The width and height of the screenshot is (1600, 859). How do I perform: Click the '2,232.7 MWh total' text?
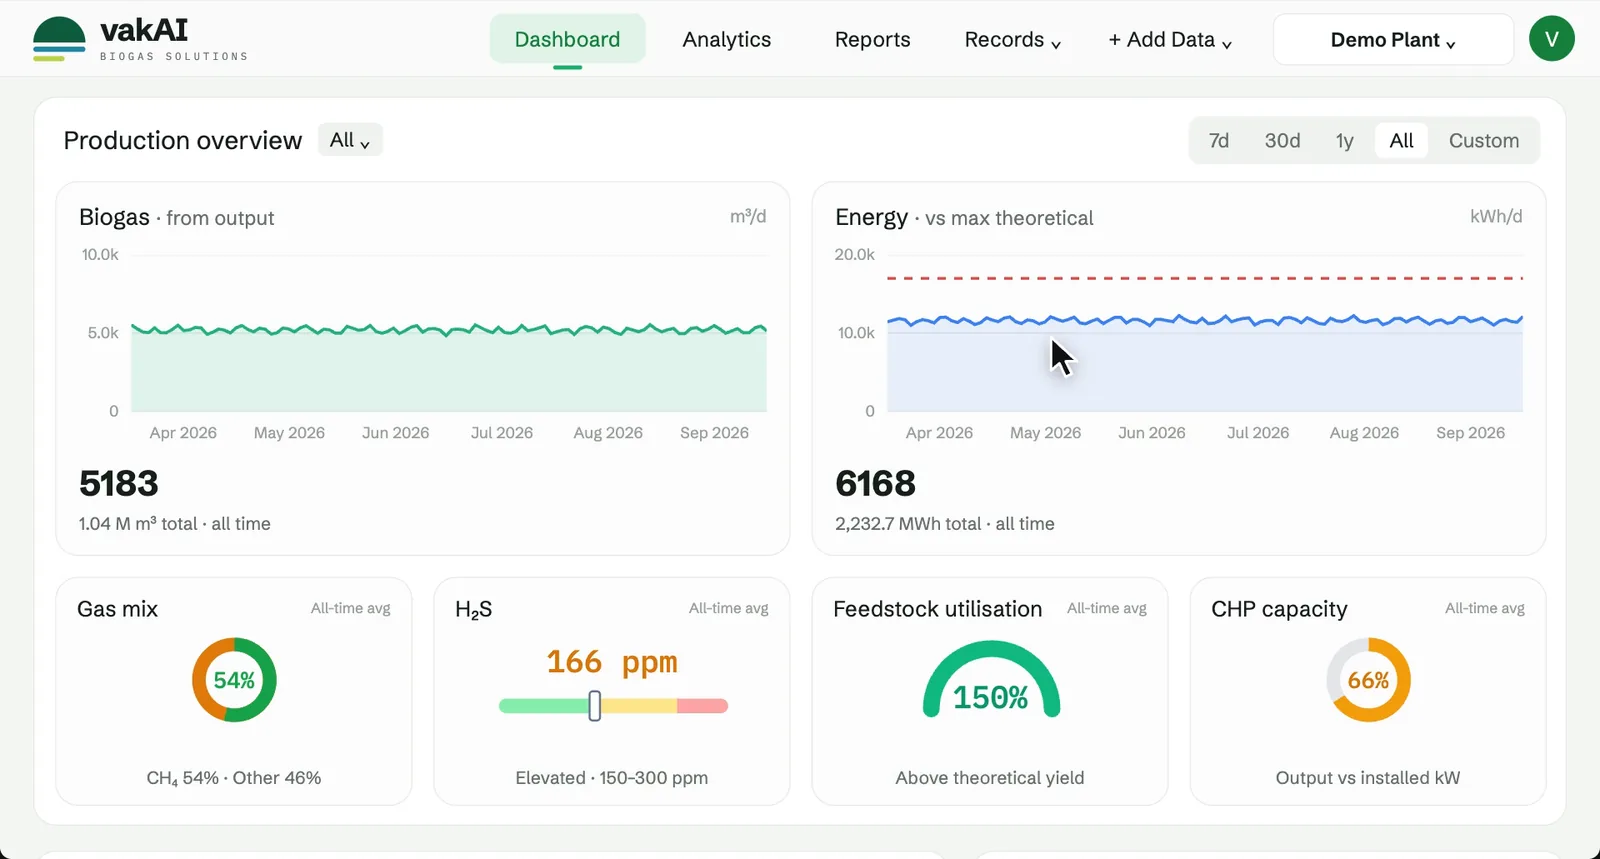pyautogui.click(x=908, y=523)
